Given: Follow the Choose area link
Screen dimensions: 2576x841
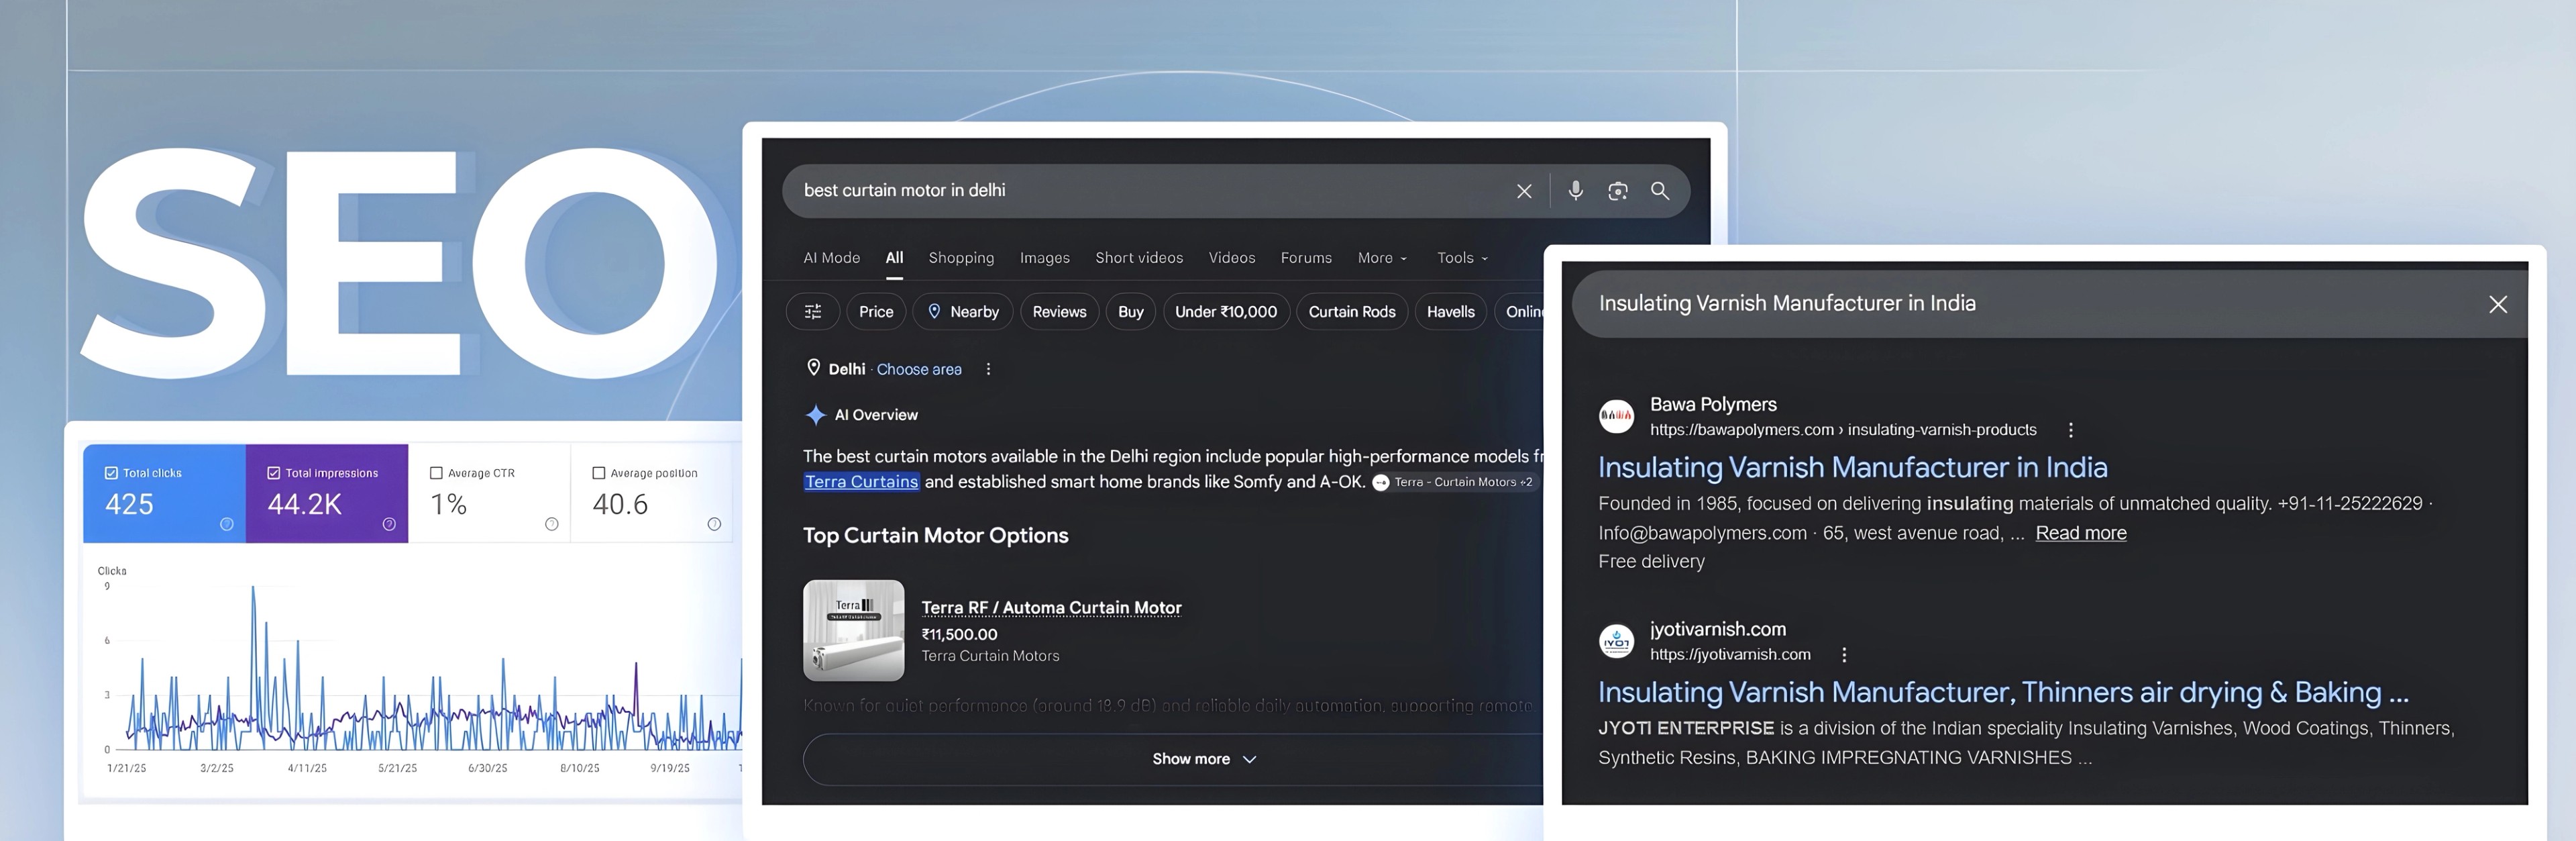Looking at the screenshot, I should (x=919, y=369).
